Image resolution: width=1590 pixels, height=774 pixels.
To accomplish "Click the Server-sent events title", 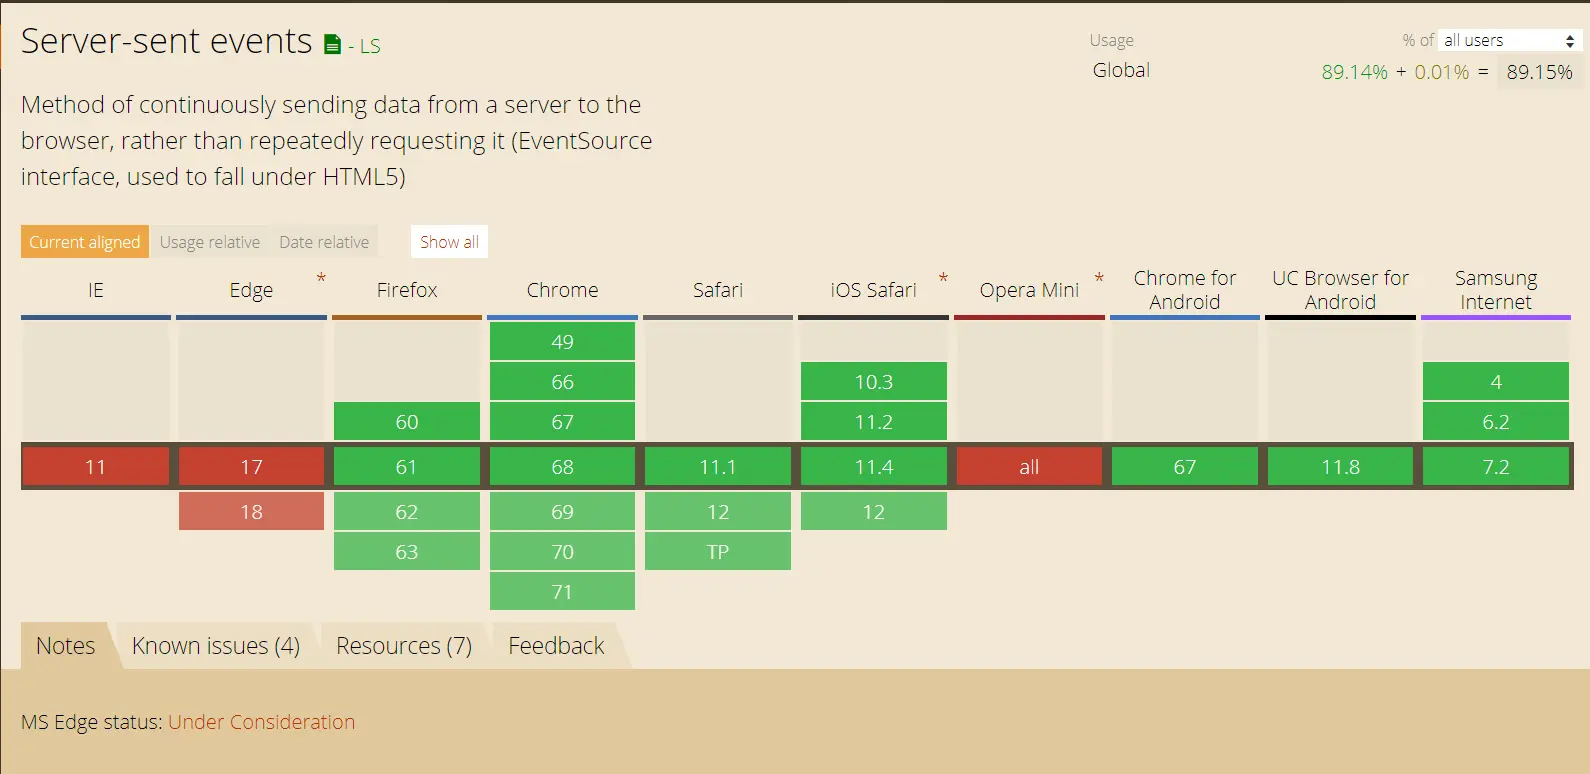I will click(167, 41).
